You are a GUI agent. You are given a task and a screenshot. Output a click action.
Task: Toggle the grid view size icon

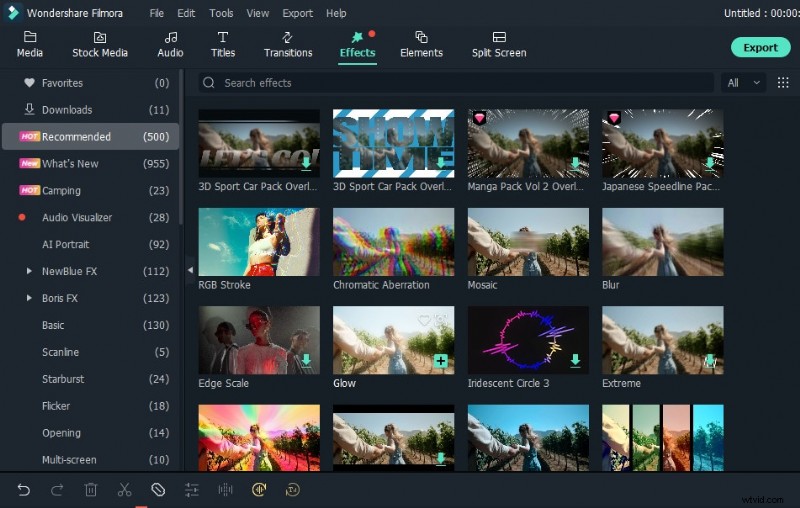coord(783,83)
